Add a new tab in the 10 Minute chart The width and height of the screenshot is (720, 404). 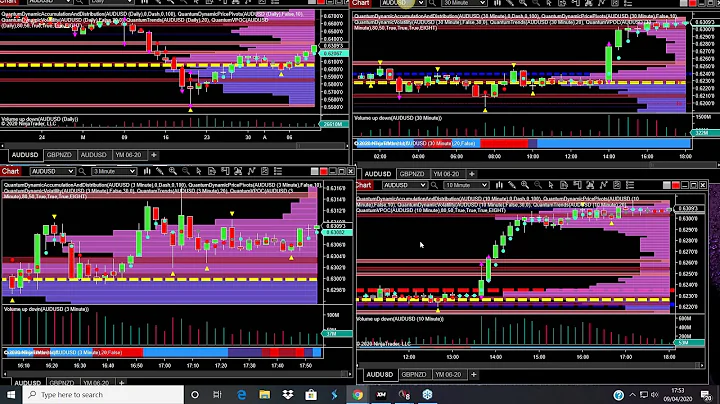(473, 375)
